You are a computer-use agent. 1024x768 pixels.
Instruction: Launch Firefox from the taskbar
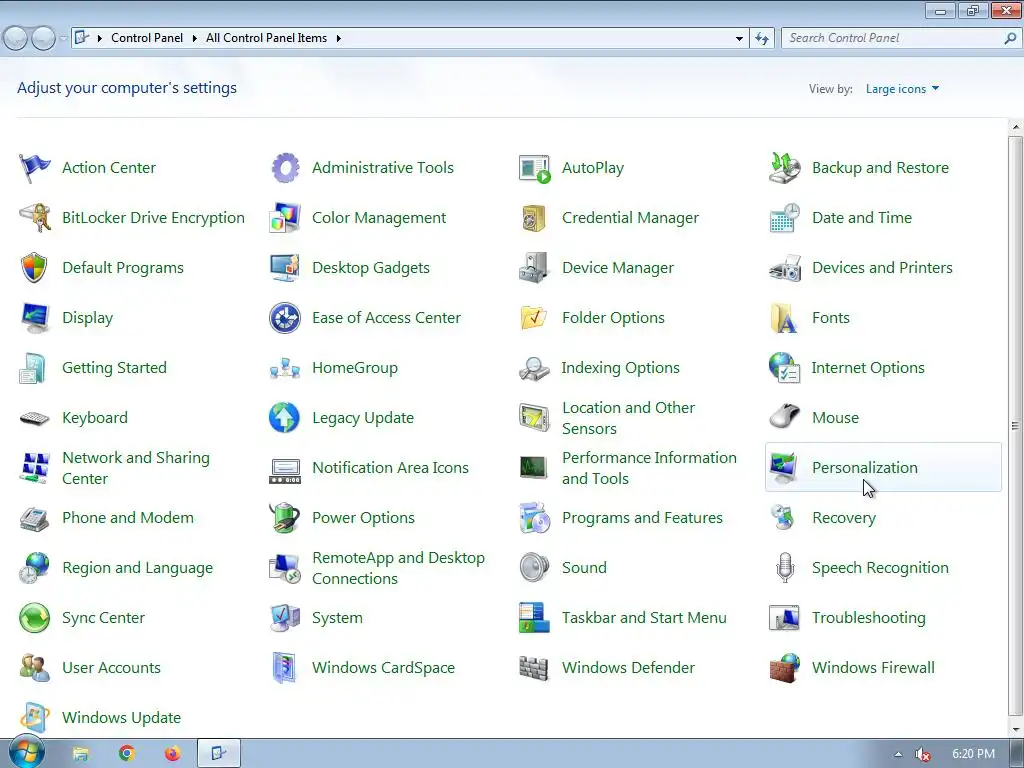click(172, 754)
